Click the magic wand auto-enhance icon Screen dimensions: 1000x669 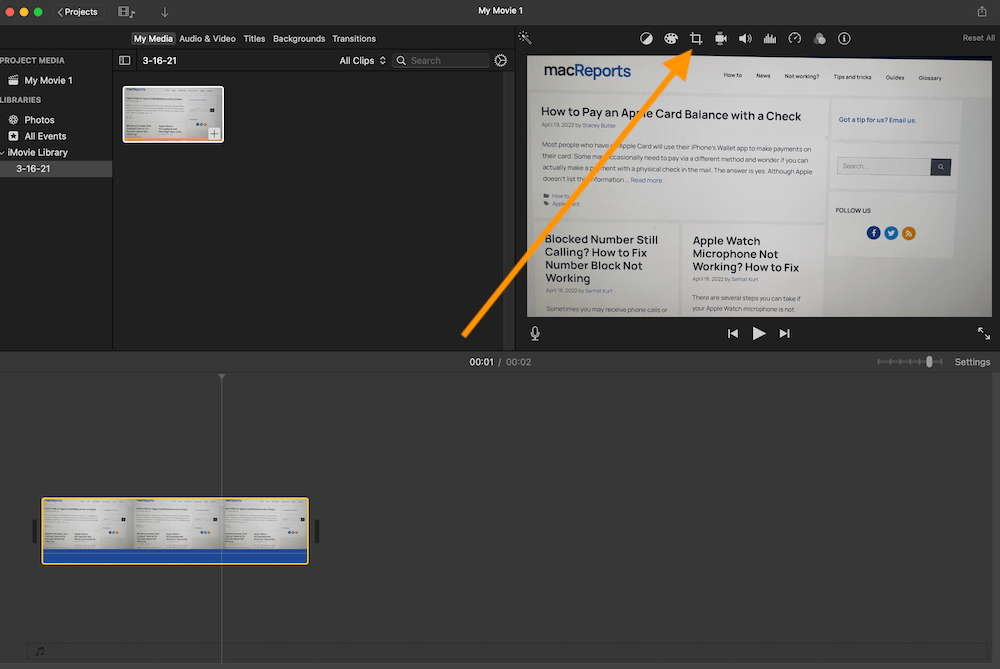pos(525,38)
